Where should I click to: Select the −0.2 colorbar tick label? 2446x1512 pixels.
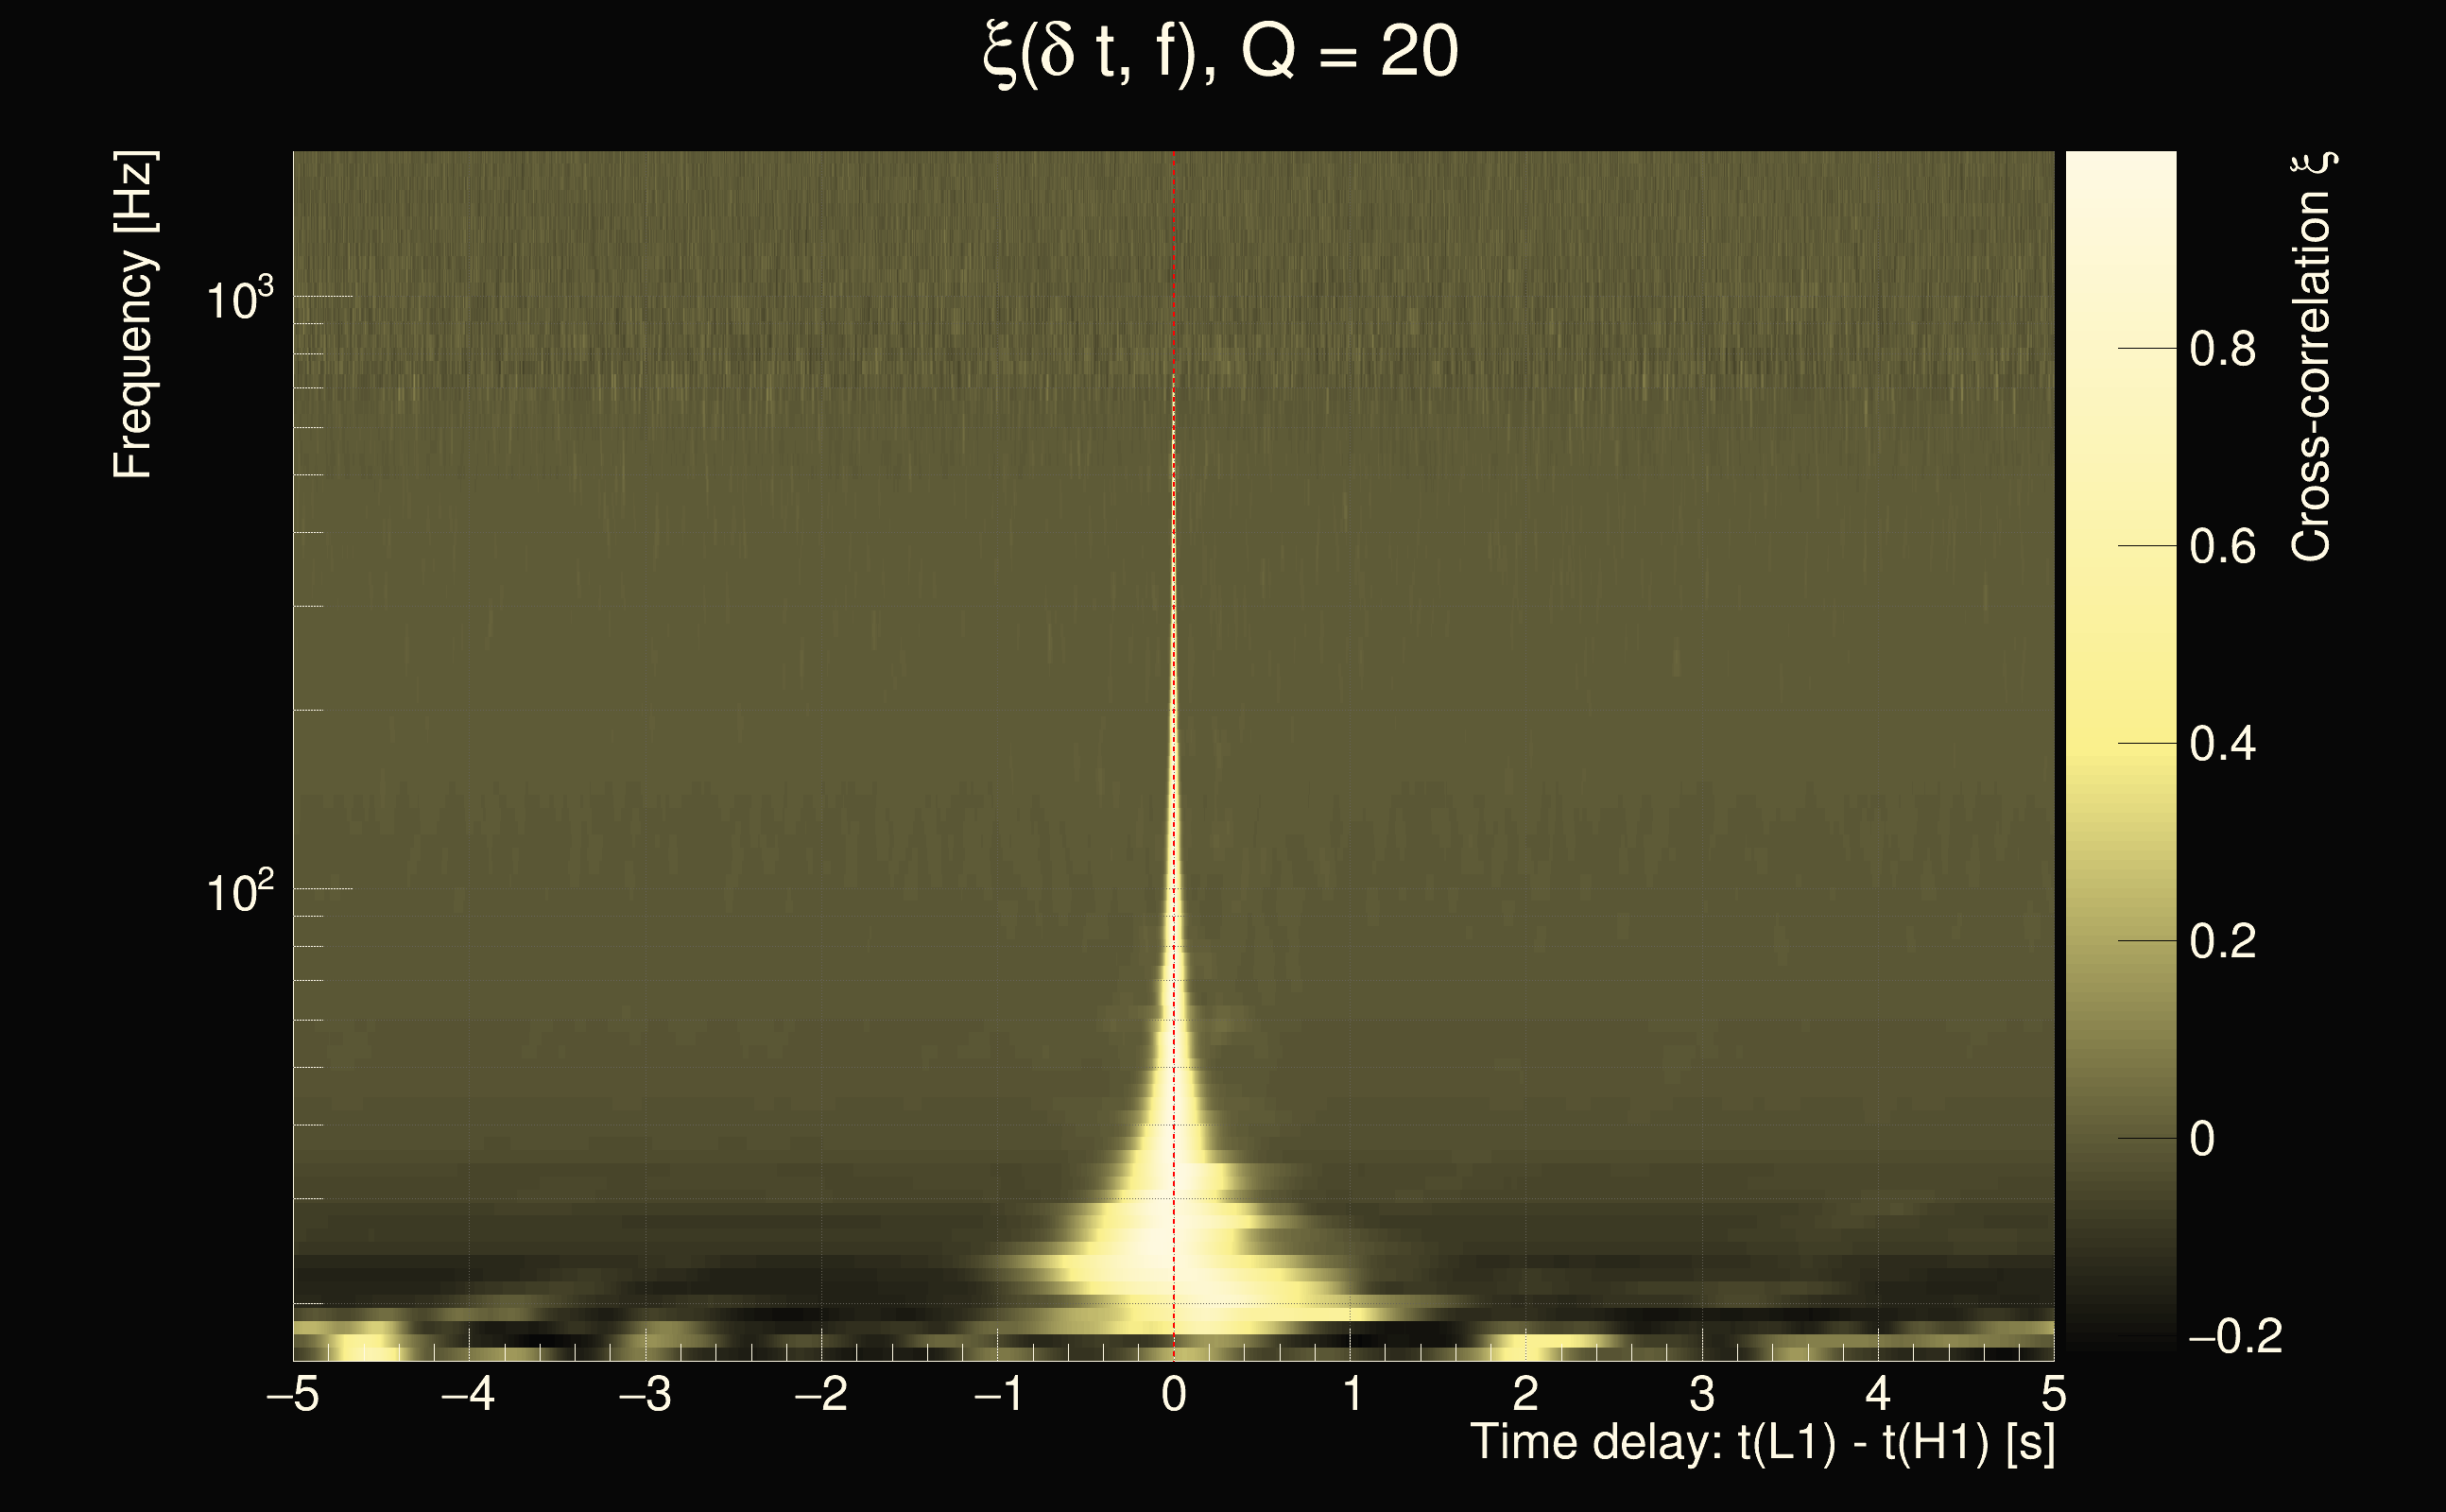(2234, 1336)
